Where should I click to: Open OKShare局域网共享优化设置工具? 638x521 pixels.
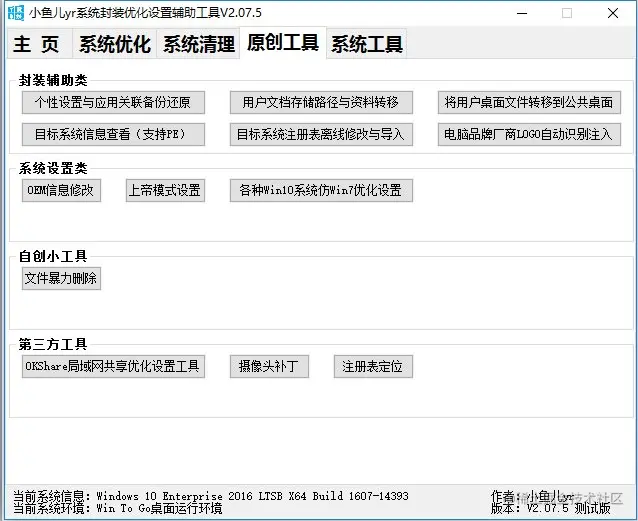coord(113,366)
